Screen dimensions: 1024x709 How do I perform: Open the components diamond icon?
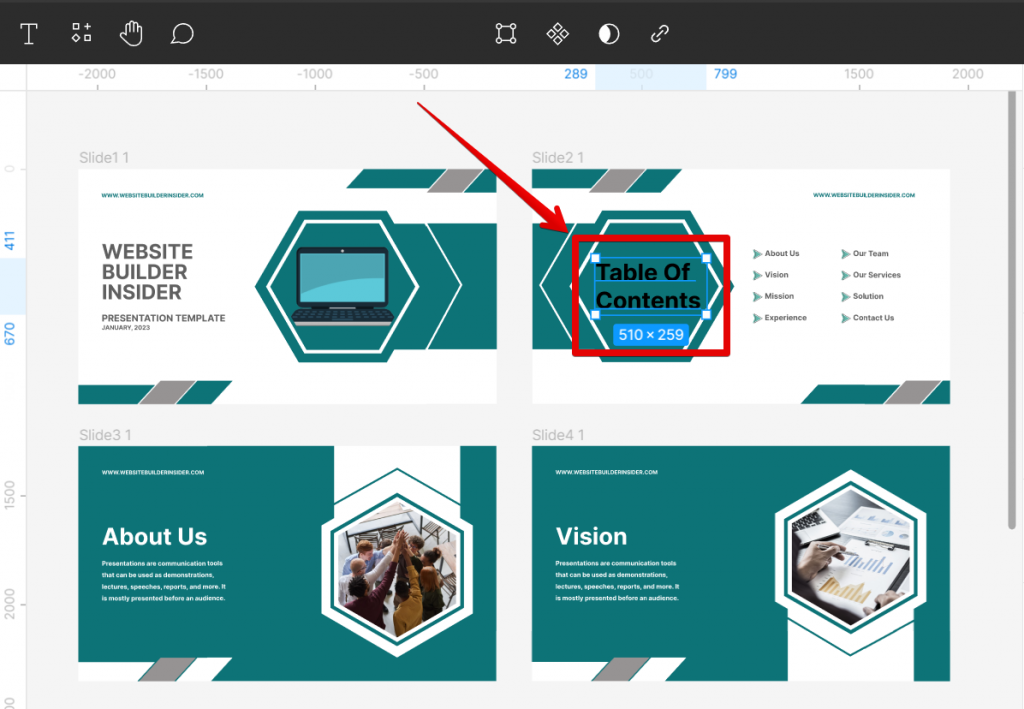(x=557, y=33)
